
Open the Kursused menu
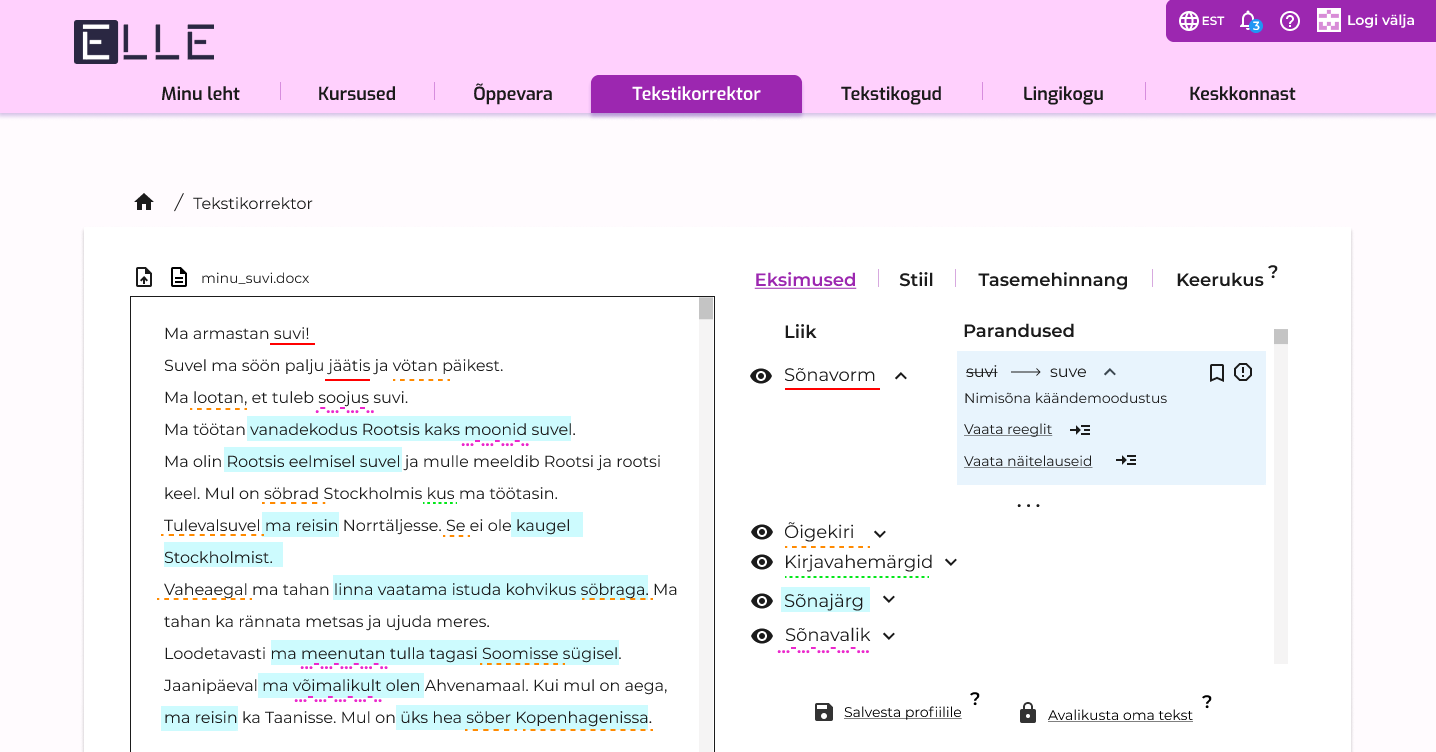pyautogui.click(x=357, y=94)
